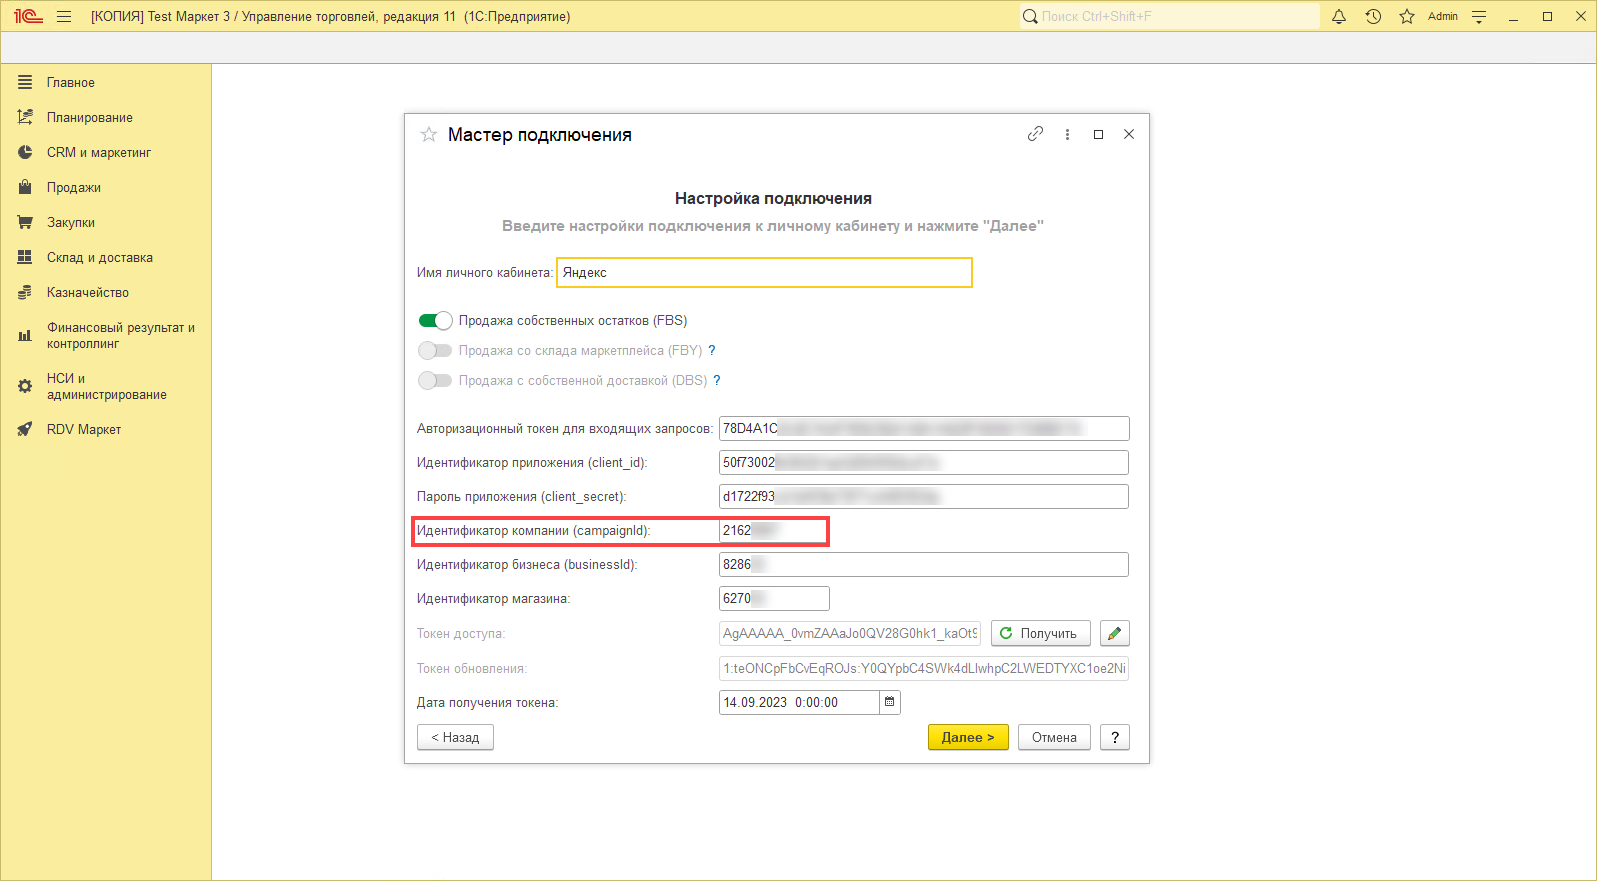Enable Продажа со склада маркетплейса (FBY)
The width and height of the screenshot is (1597, 881).
(435, 351)
